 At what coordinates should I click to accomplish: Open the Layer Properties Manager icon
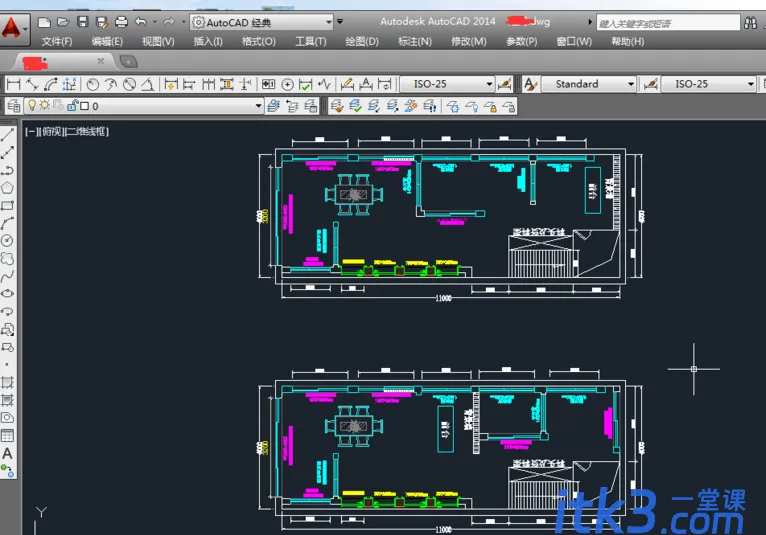point(14,106)
